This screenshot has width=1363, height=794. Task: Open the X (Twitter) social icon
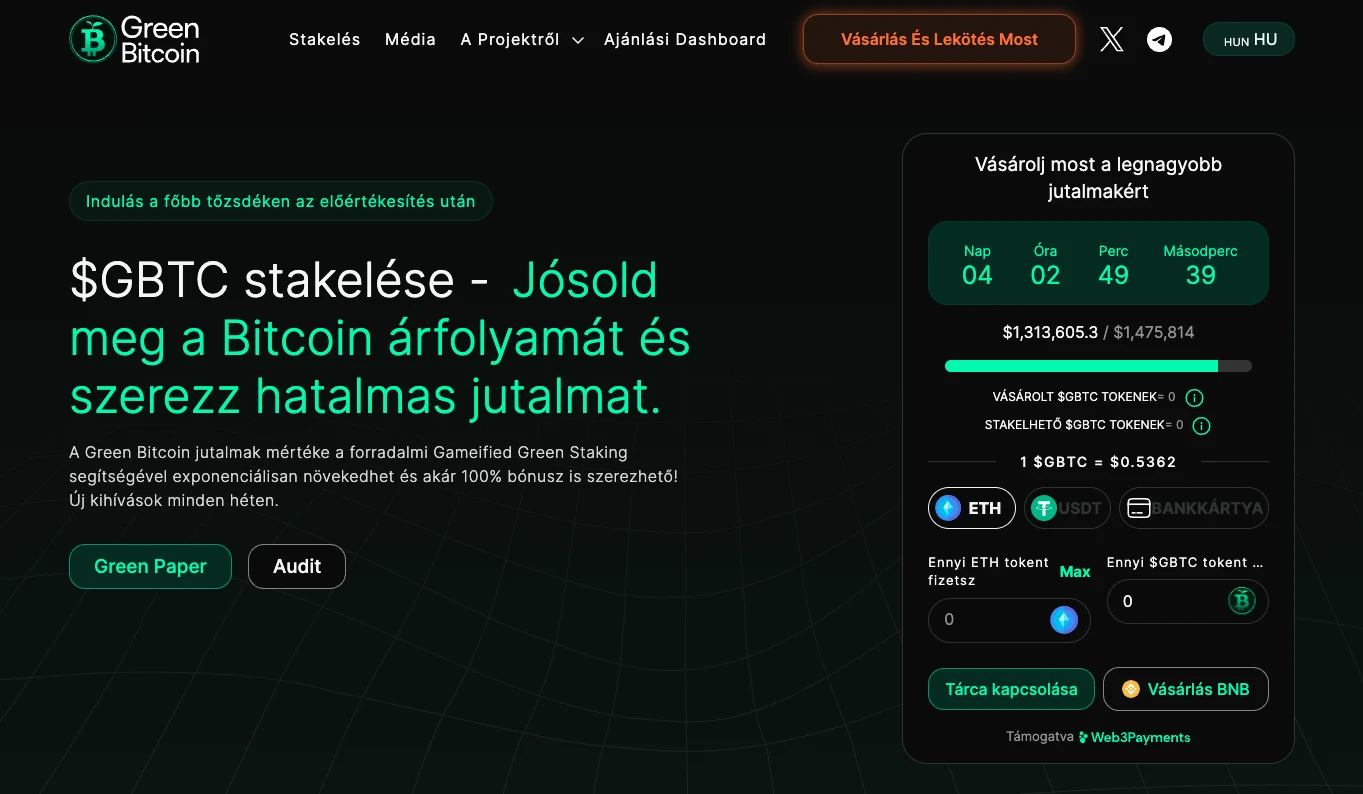coord(1111,39)
